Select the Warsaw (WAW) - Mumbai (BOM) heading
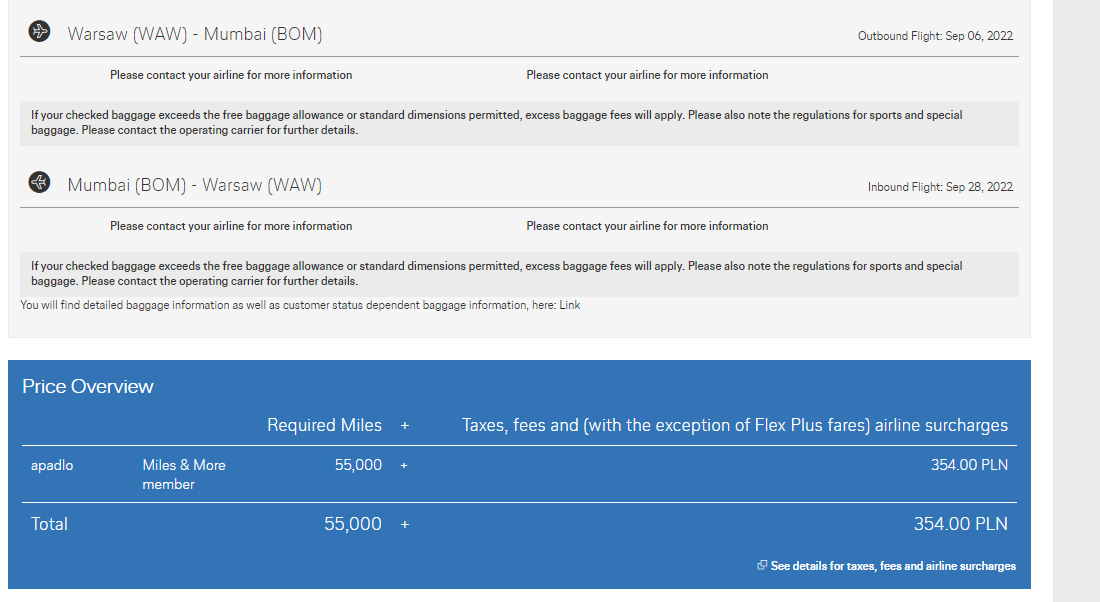The height and width of the screenshot is (602, 1100). 195,34
